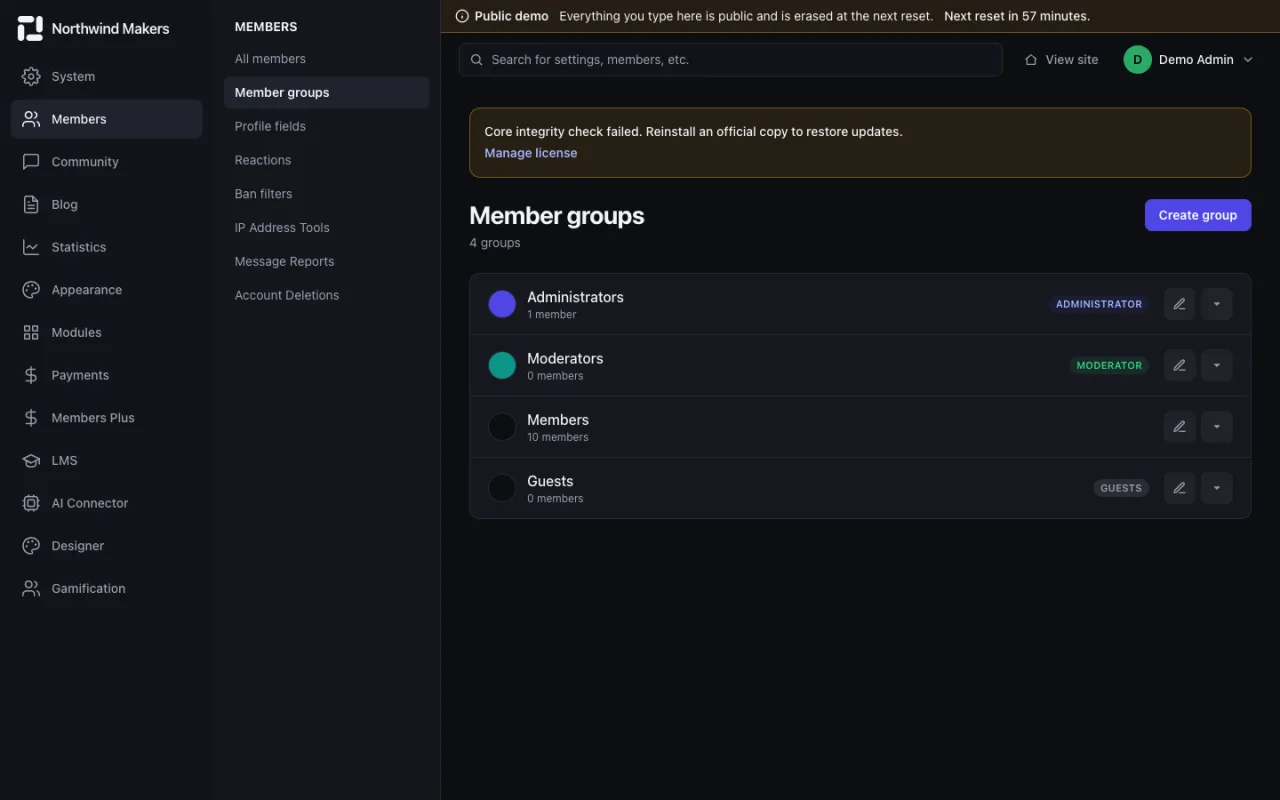Click the home icon beside View site
The width and height of the screenshot is (1280, 800).
click(1031, 60)
